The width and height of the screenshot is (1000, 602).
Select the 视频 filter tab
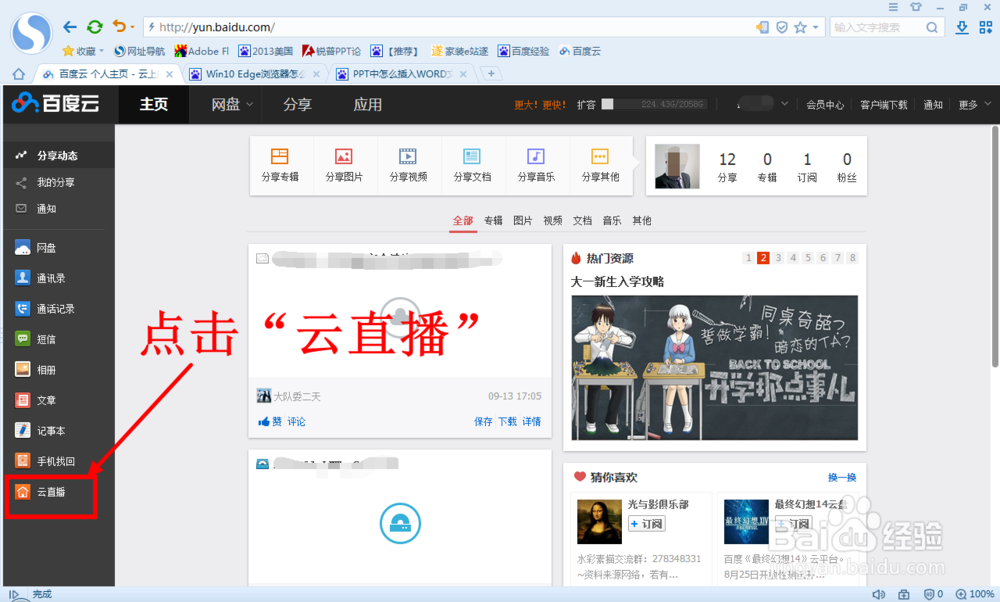click(x=552, y=221)
